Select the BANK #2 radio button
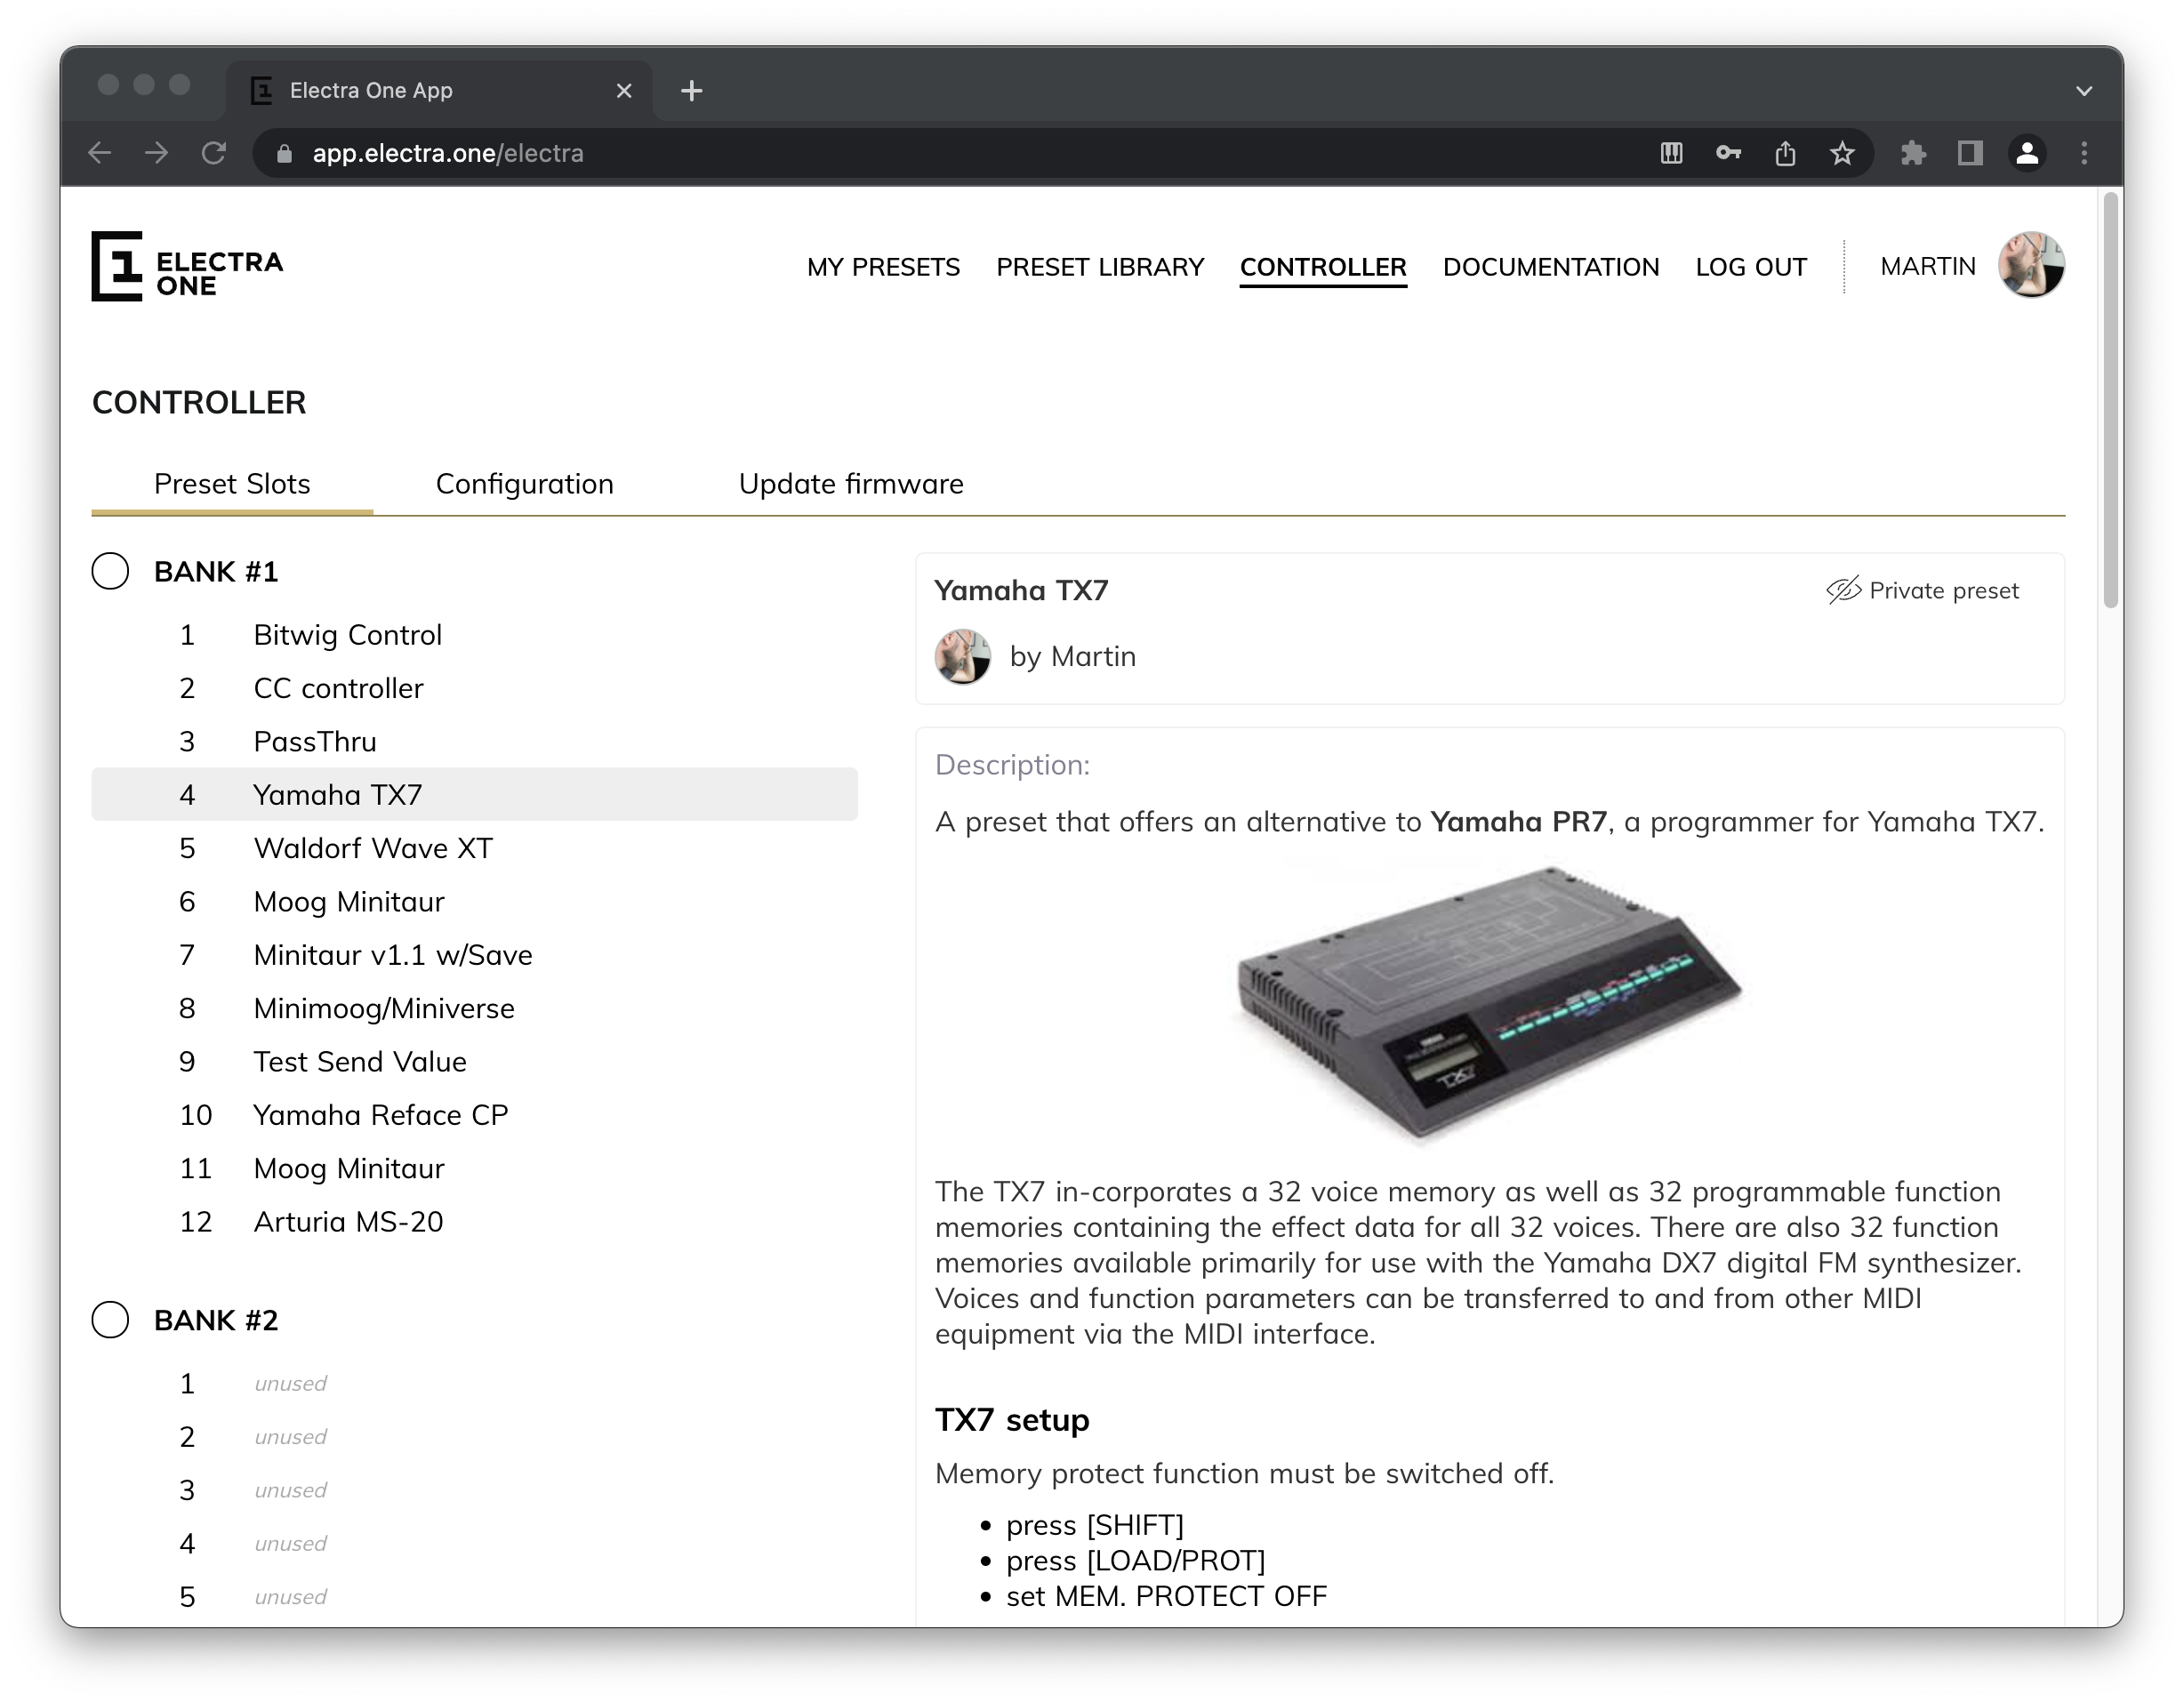The width and height of the screenshot is (2184, 1702). click(x=110, y=1320)
